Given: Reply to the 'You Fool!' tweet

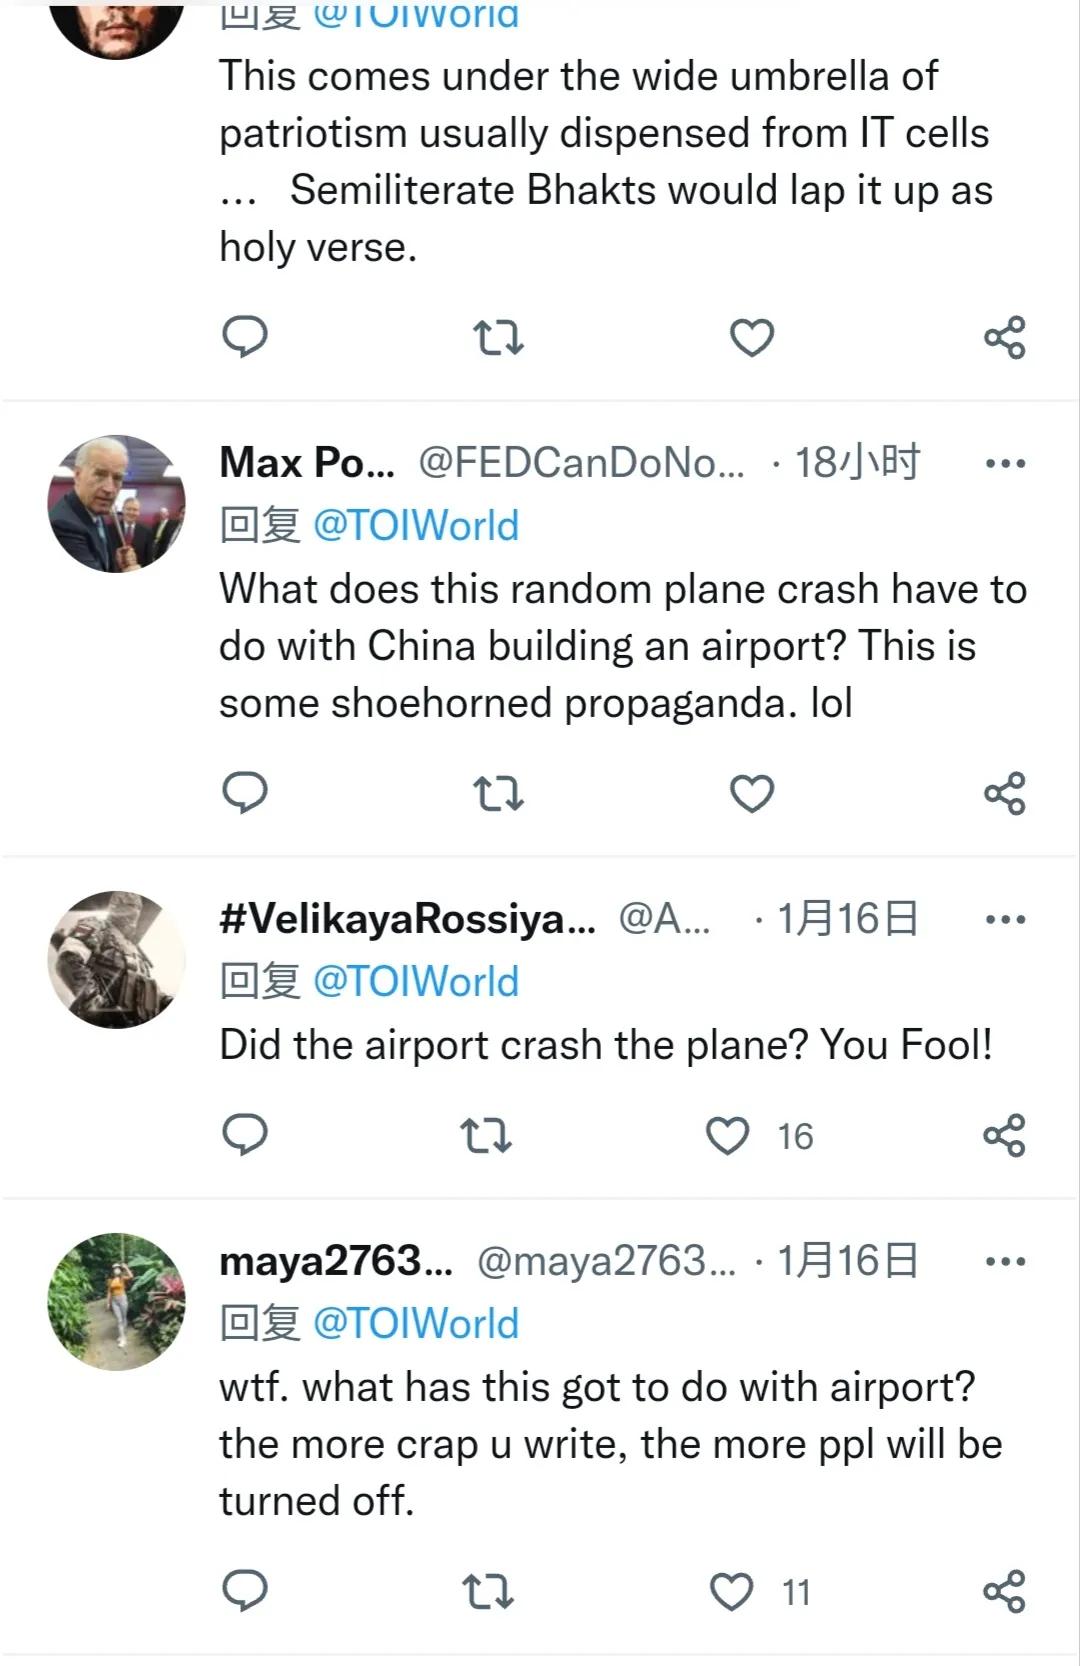Looking at the screenshot, I should pyautogui.click(x=244, y=1135).
